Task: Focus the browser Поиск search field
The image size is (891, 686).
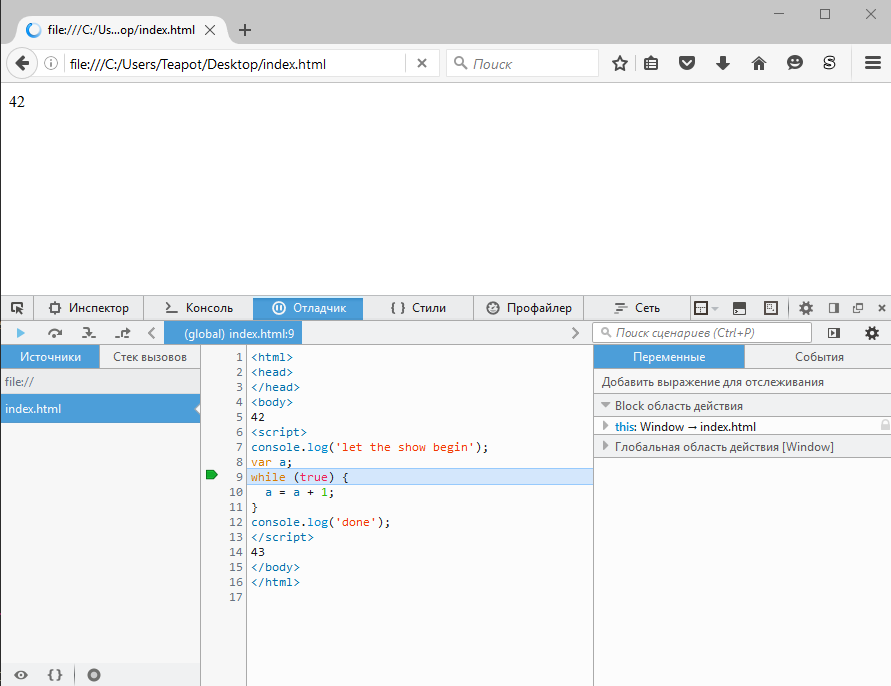Action: tap(523, 63)
